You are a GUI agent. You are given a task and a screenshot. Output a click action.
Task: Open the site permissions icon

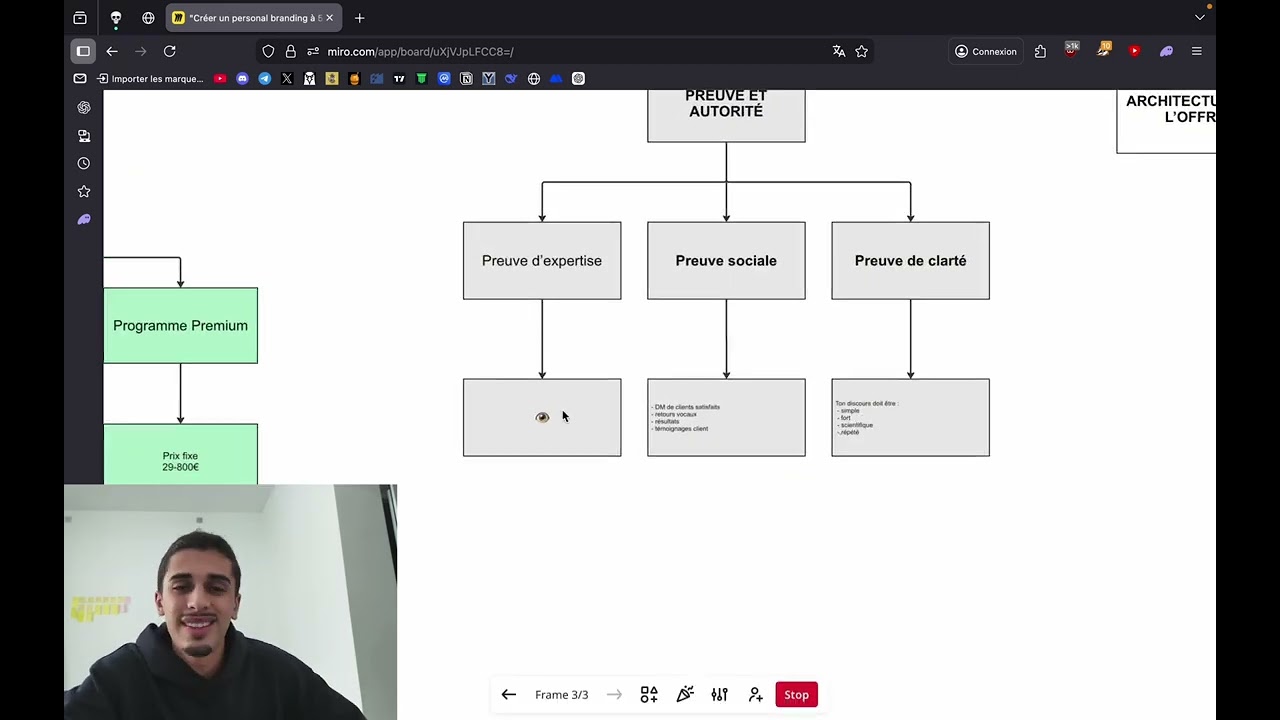click(x=313, y=51)
